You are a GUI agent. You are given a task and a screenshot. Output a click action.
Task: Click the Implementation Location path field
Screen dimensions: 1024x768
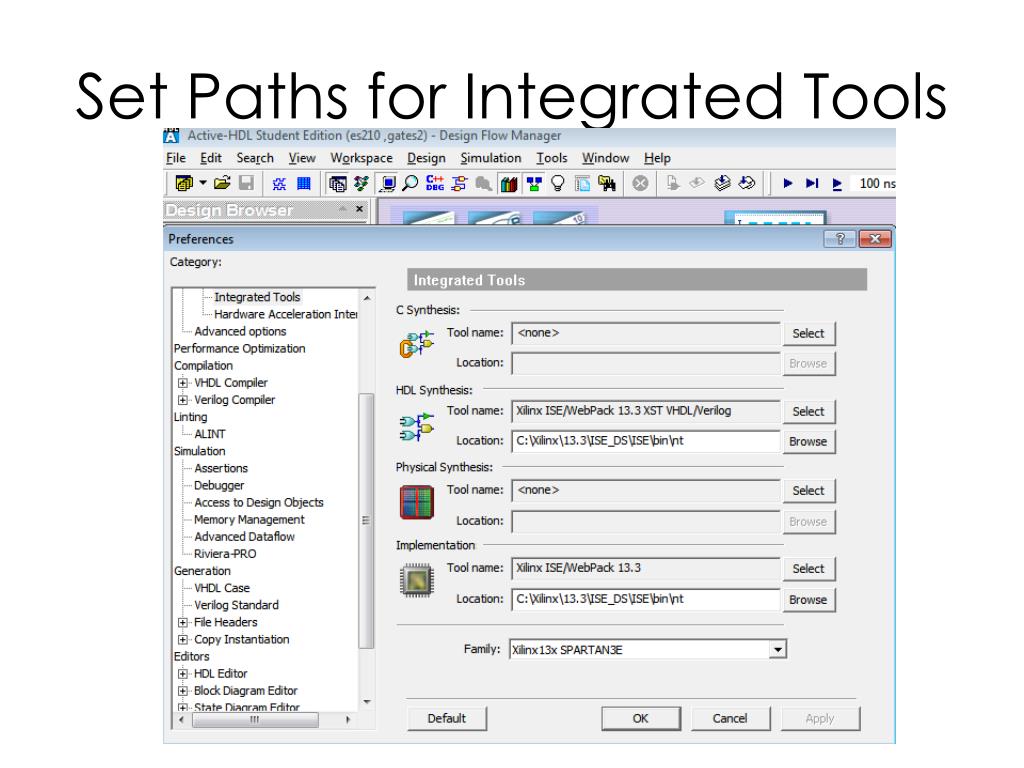pyautogui.click(x=646, y=599)
